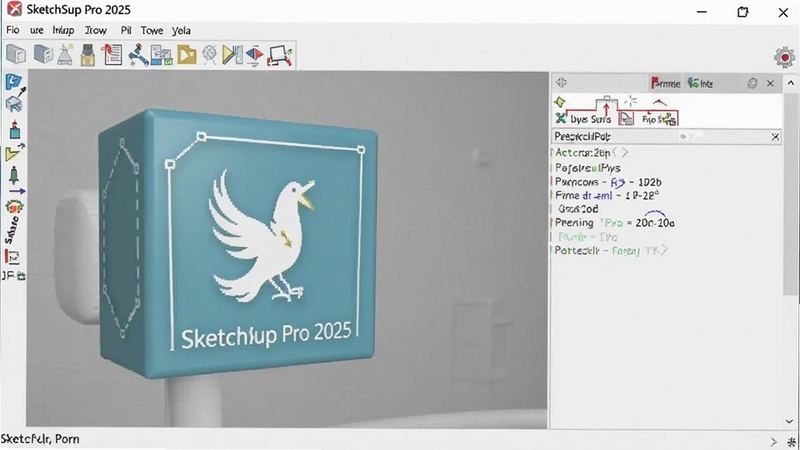Switch to the Pmme tab with red flag
The width and height of the screenshot is (800, 450).
[665, 83]
